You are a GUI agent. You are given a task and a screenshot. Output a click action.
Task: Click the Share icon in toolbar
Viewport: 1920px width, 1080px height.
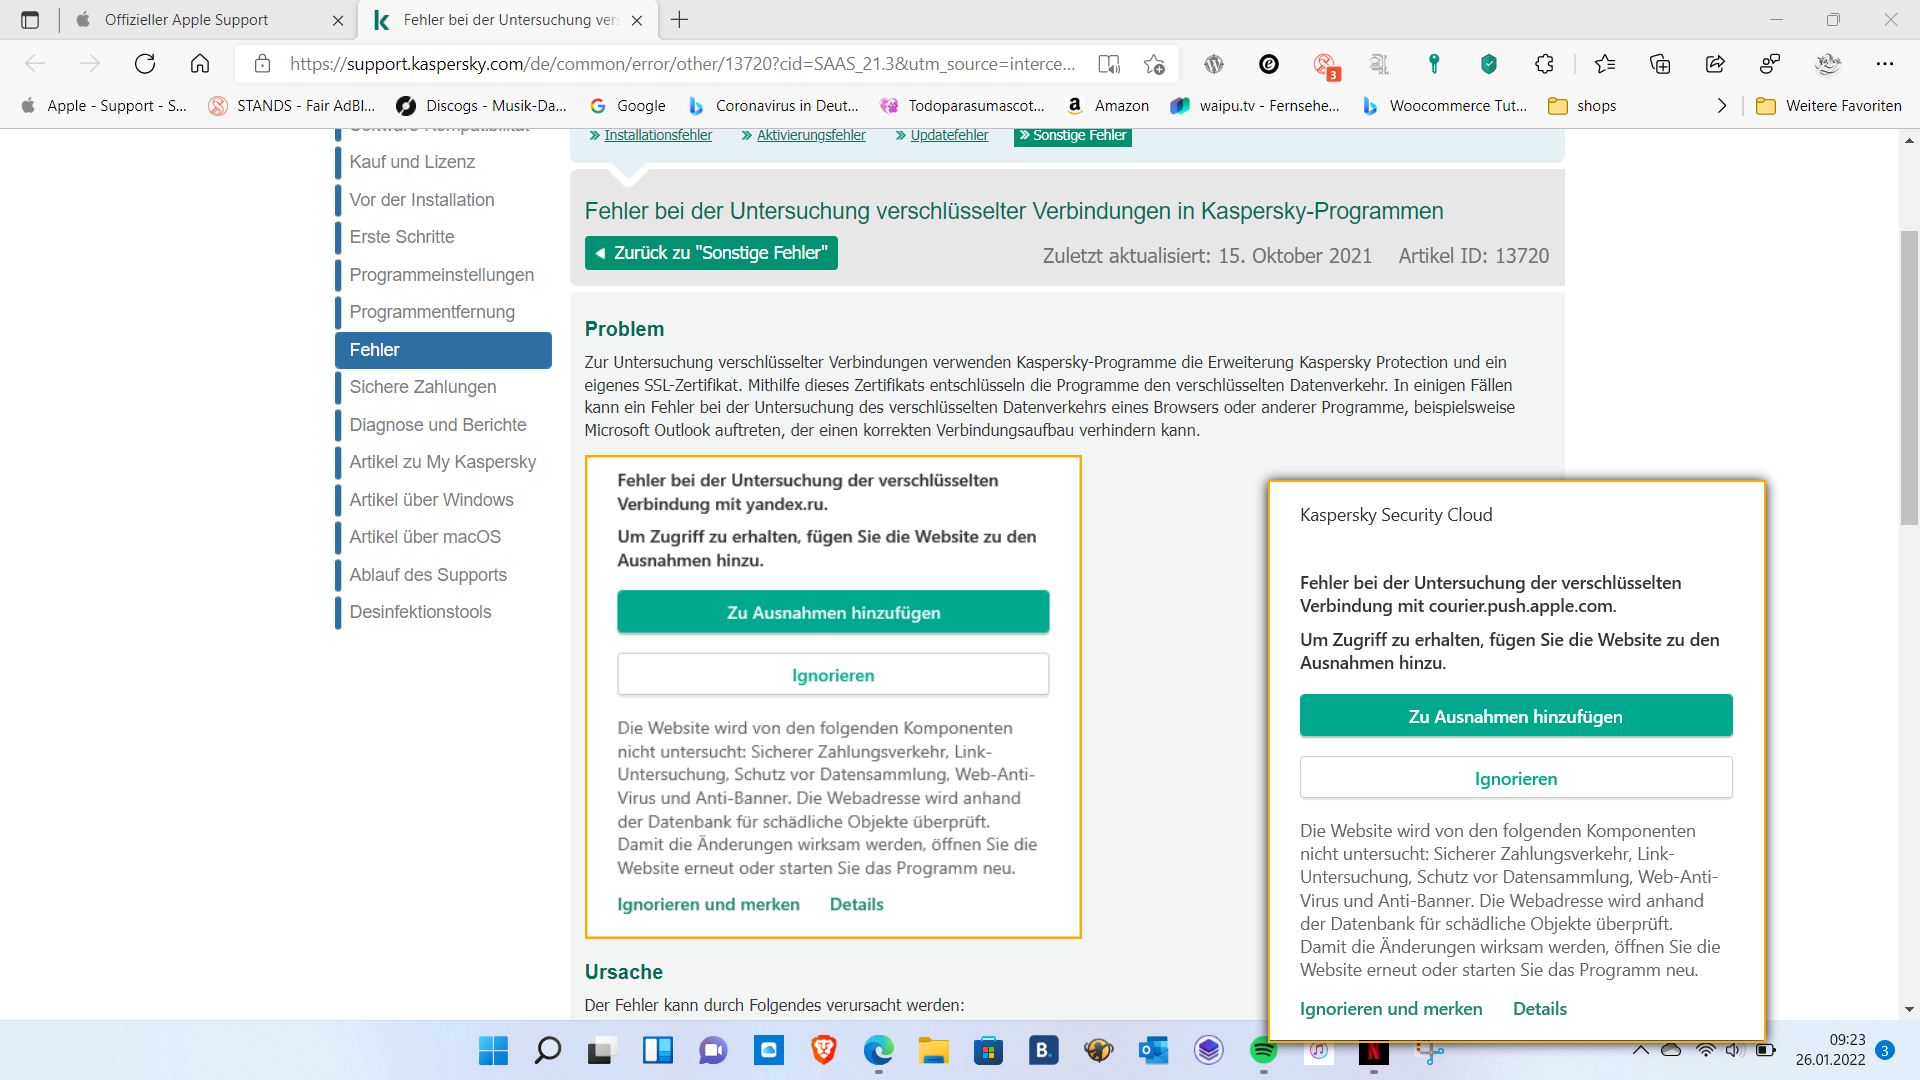pyautogui.click(x=1715, y=64)
